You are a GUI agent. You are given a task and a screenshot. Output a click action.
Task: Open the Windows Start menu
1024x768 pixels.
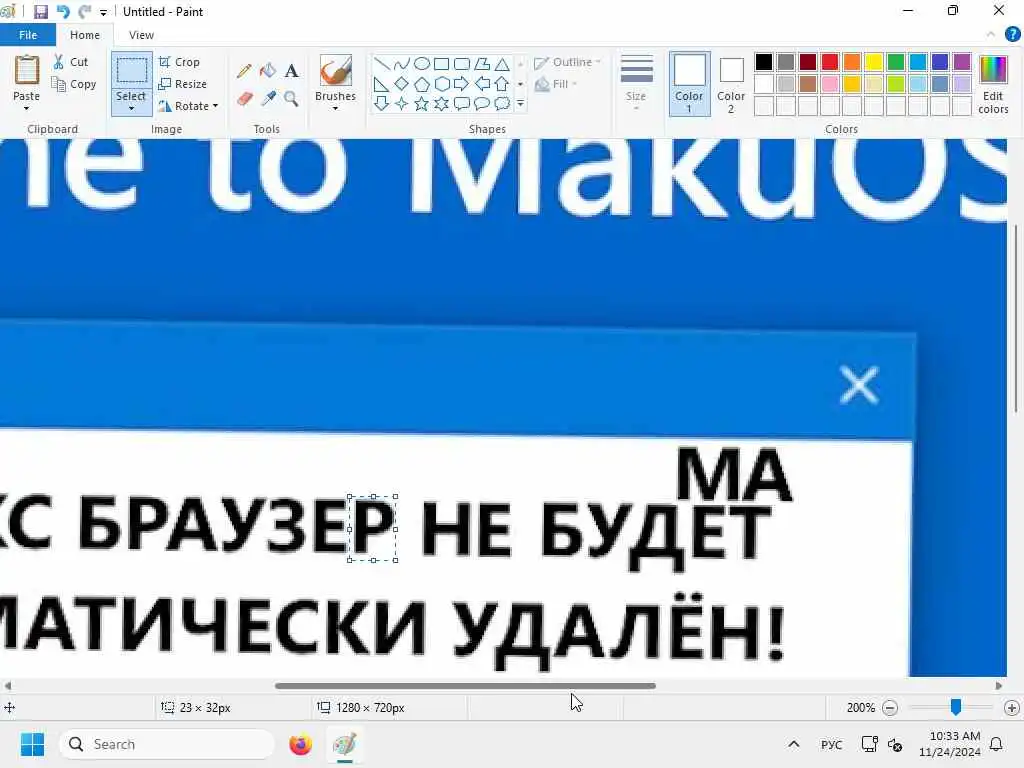click(32, 744)
